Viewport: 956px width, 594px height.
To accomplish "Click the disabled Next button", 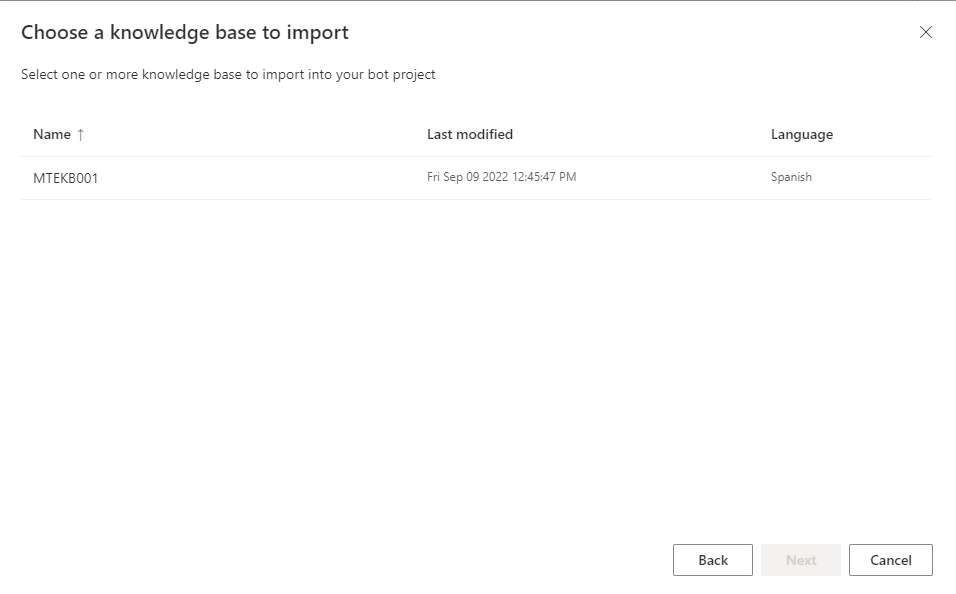I will (x=800, y=560).
